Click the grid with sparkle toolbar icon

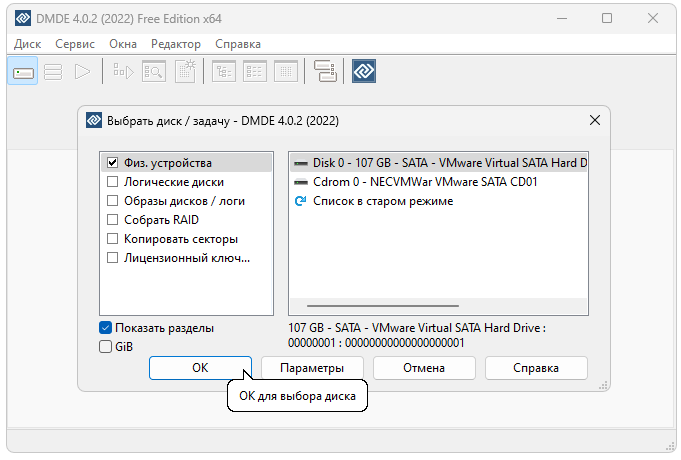185,72
